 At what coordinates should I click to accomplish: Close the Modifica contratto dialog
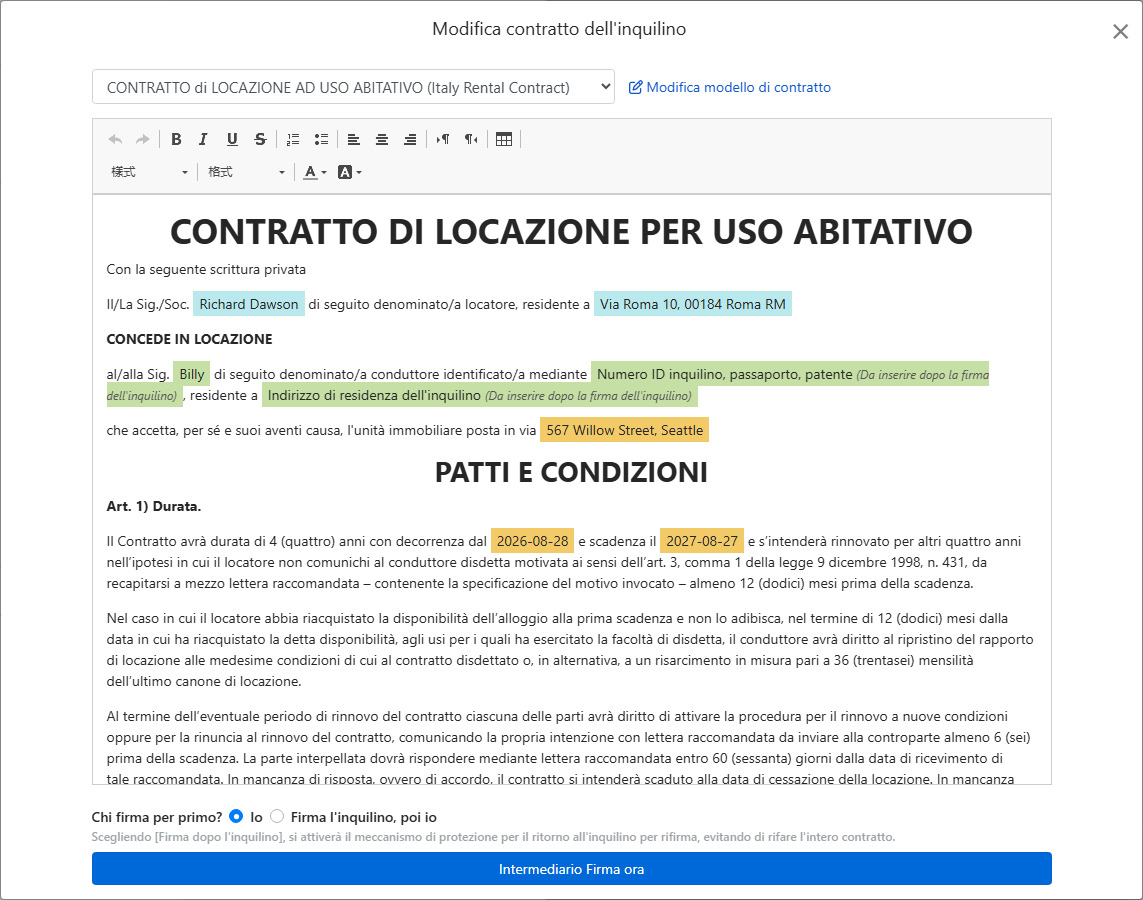pos(1120,31)
